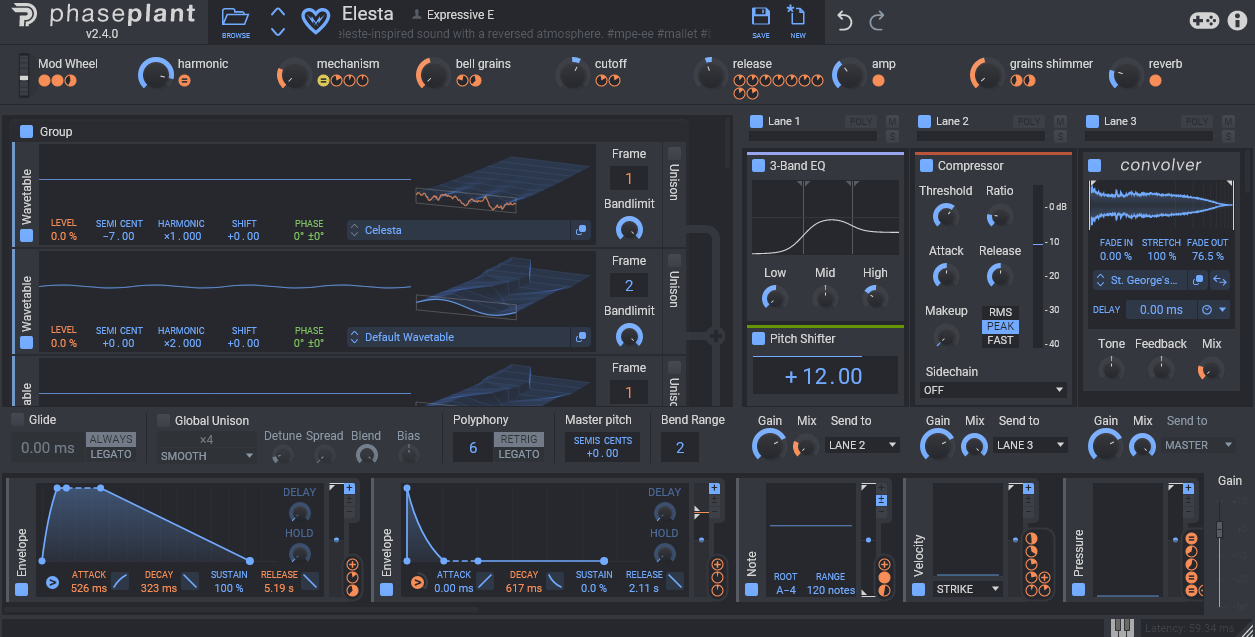
Task: Click the Lane 3 POLY button
Action: 1196,122
